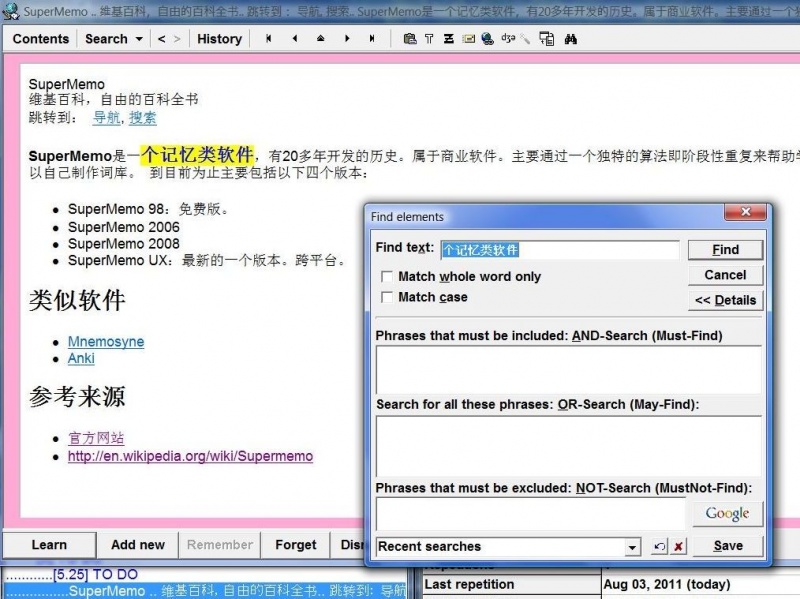Click the 'SuperMemo 2006' list item
Image resolution: width=800 pixels, height=599 pixels.
coord(123,227)
